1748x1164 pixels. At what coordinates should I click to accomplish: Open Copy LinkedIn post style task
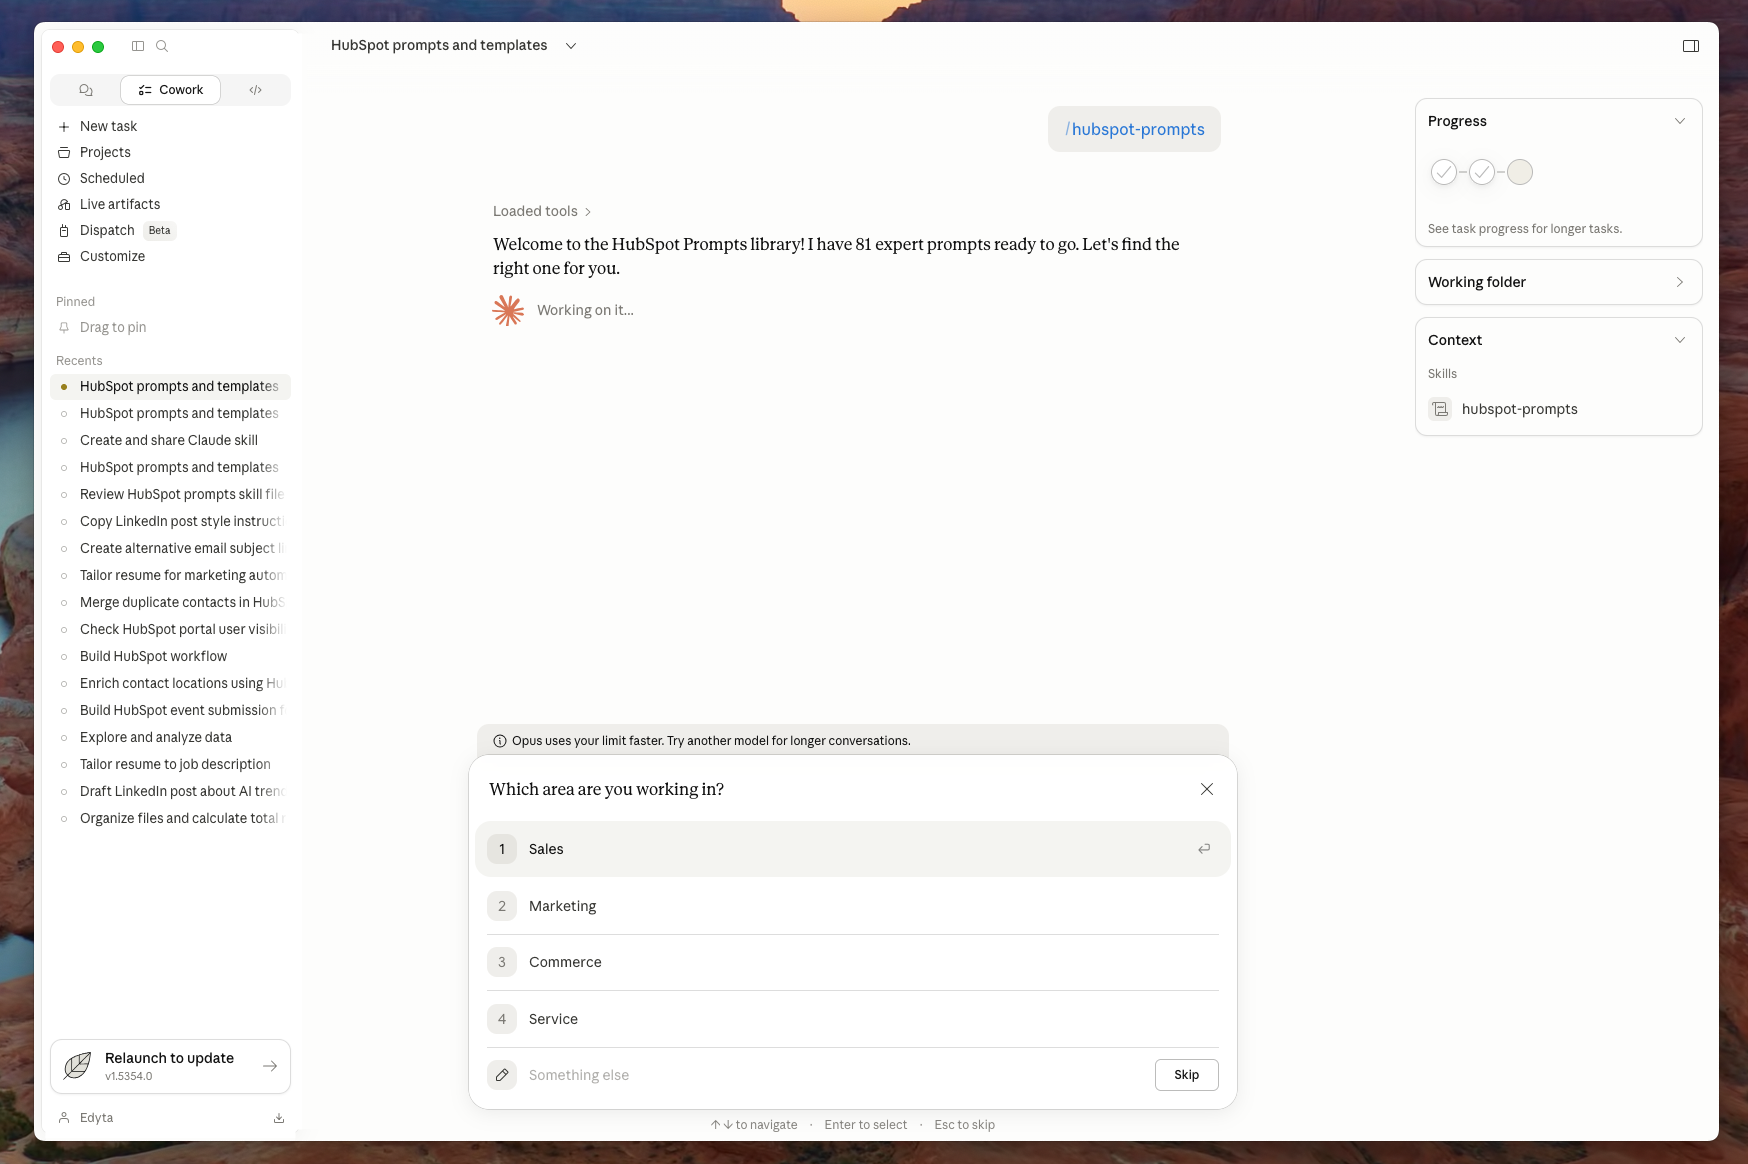(x=170, y=521)
